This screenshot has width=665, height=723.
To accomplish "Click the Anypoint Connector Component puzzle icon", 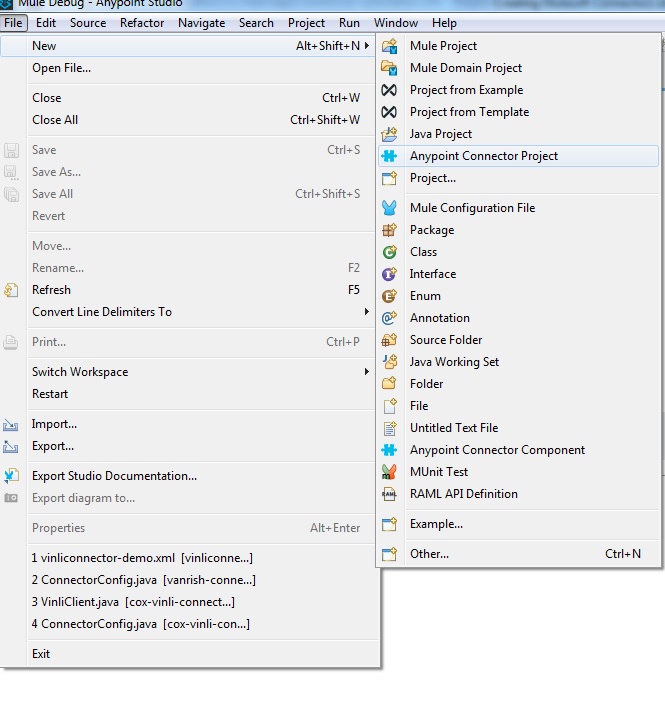I will tap(389, 450).
